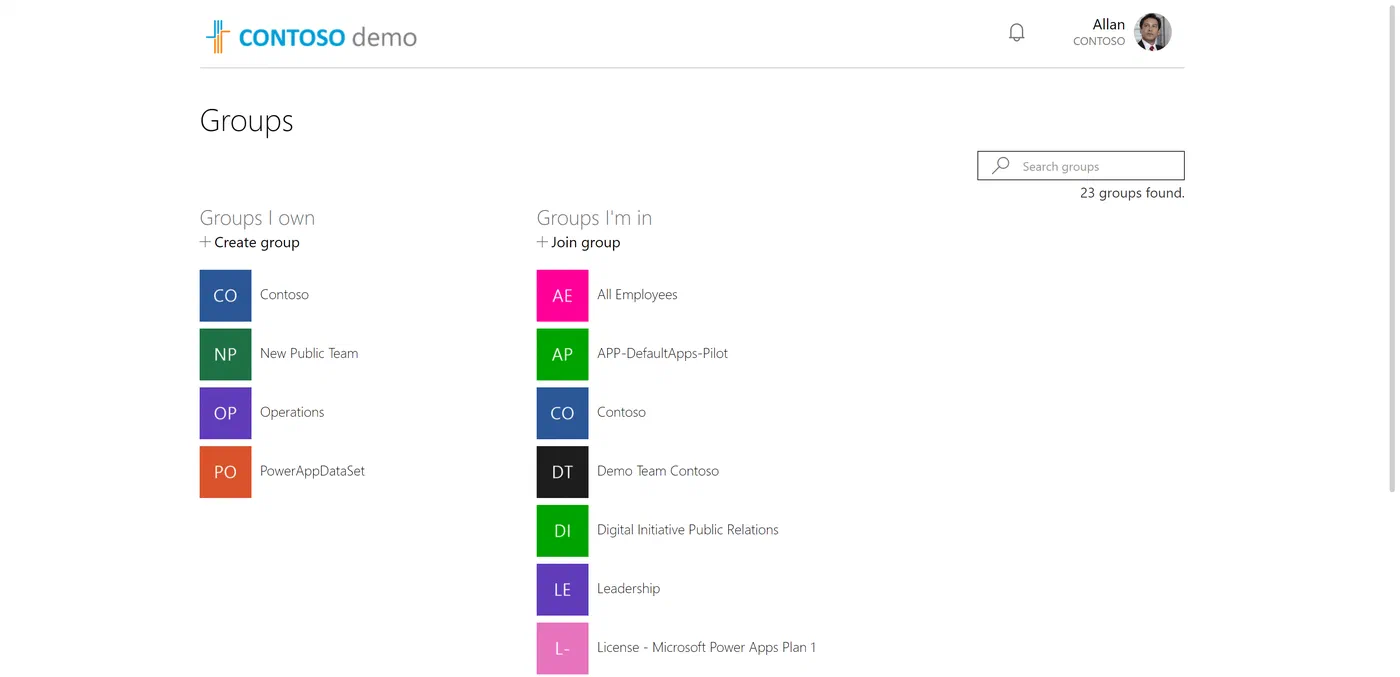This screenshot has height=677, width=1400.
Task: Click the magnifier icon in search box
Action: [x=1000, y=166]
